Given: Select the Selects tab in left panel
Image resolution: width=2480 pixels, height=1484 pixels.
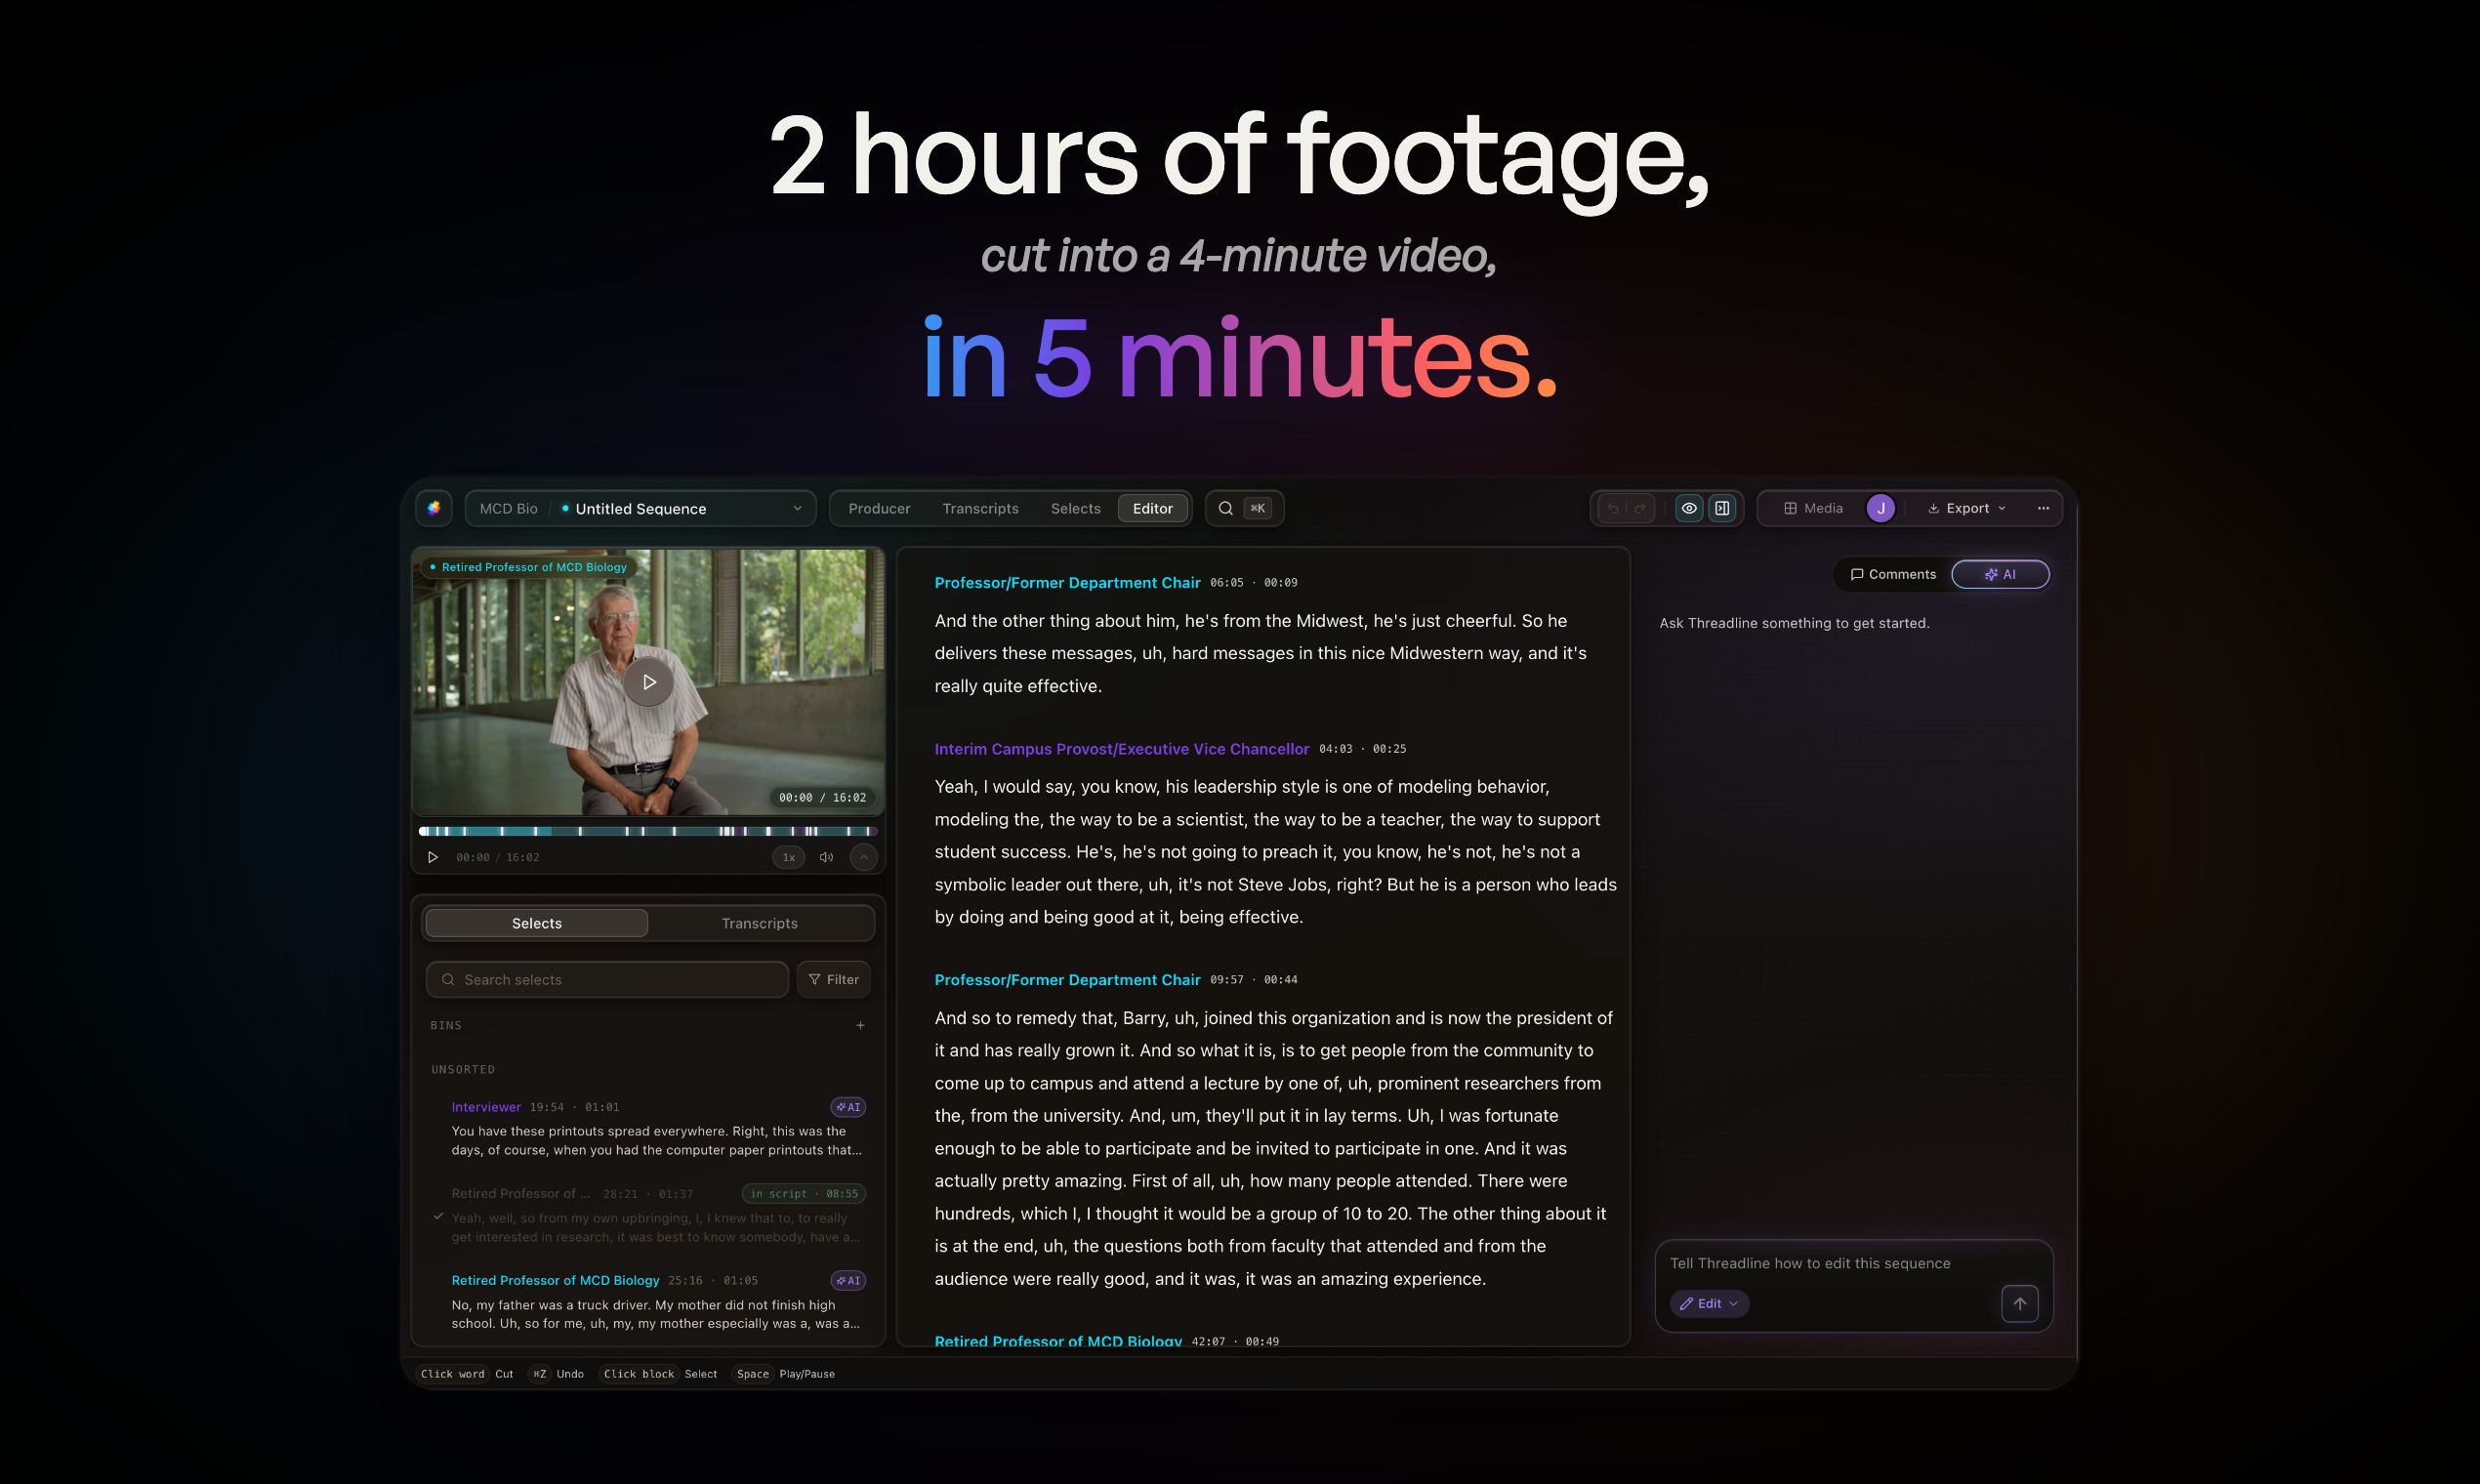Looking at the screenshot, I should (537, 923).
